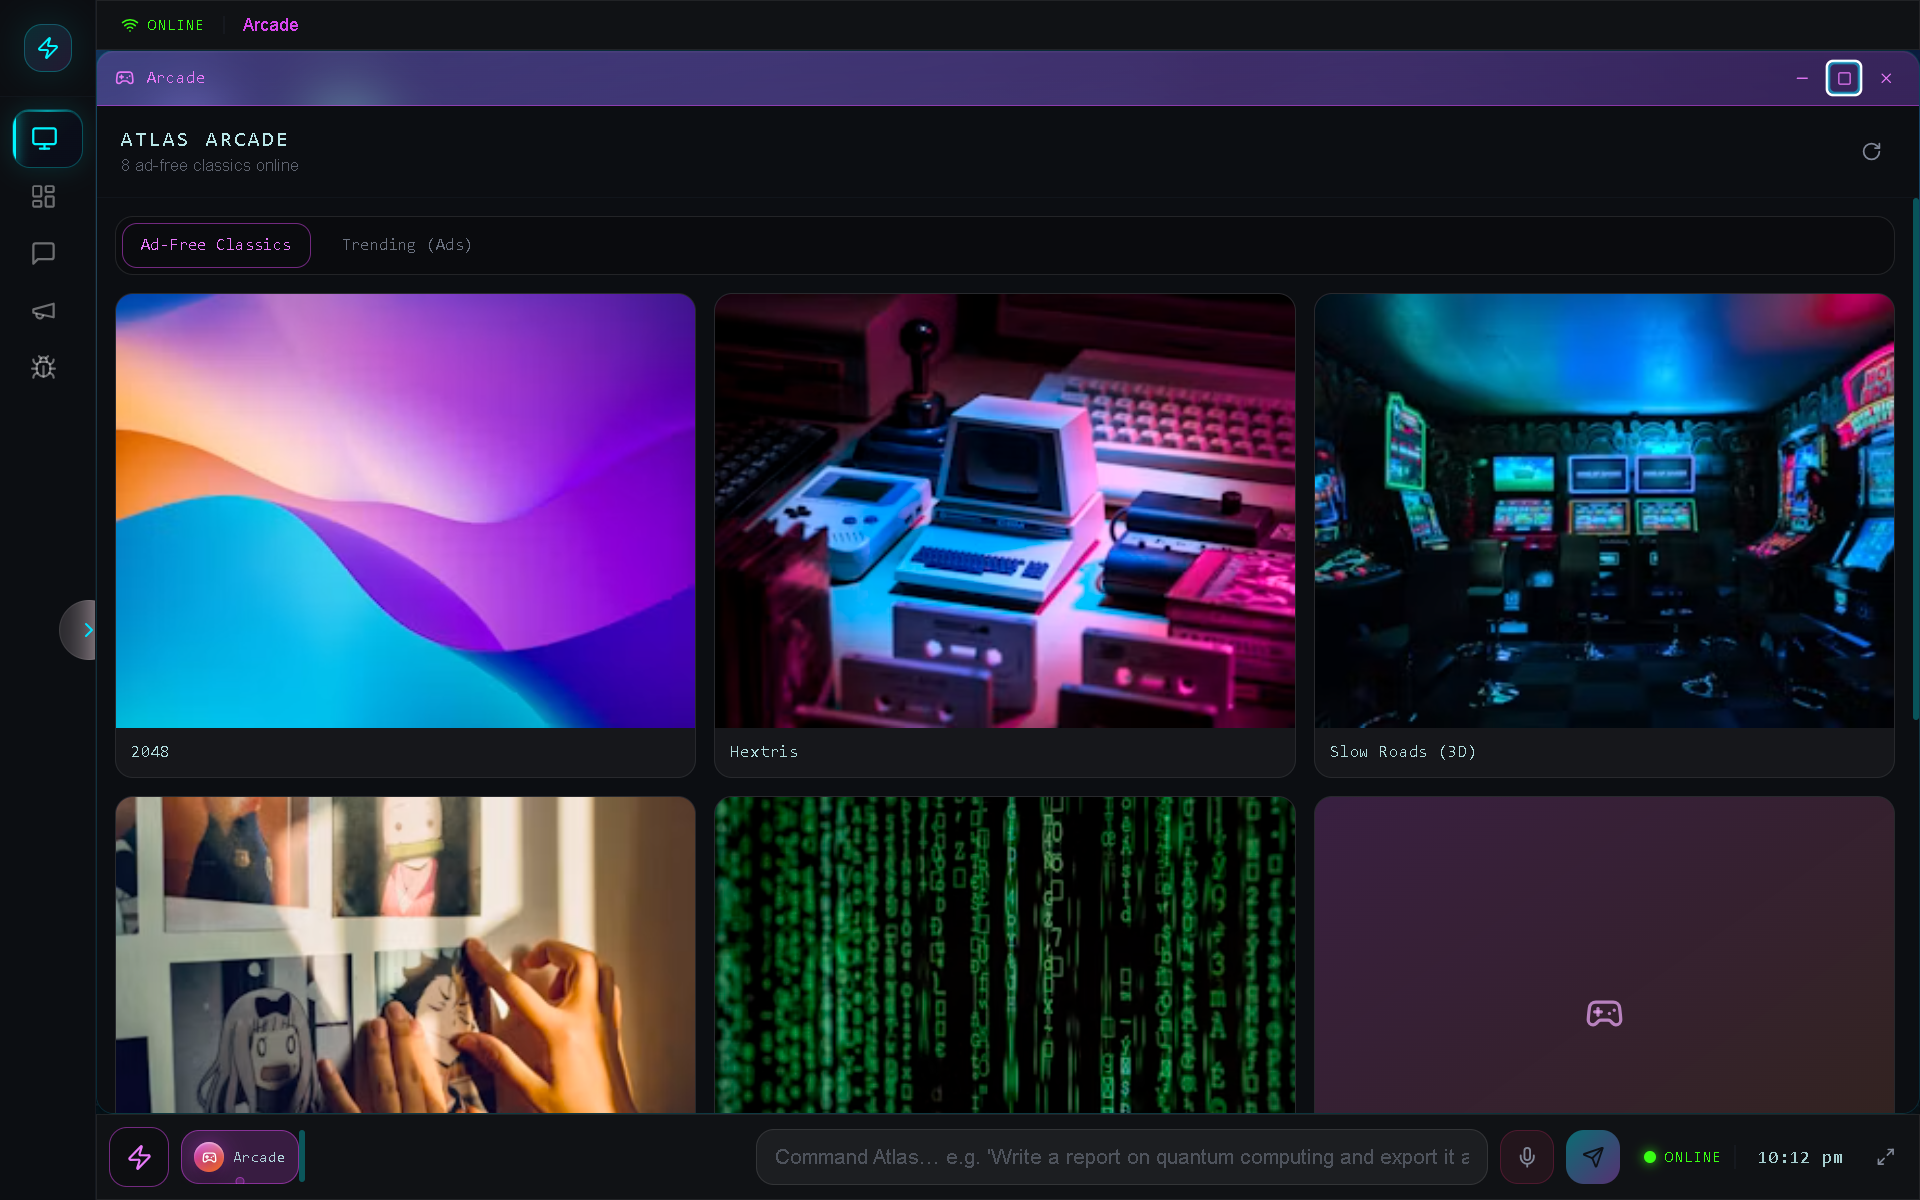This screenshot has height=1200, width=1920.
Task: Open the green matrix code game card
Action: [1004, 955]
